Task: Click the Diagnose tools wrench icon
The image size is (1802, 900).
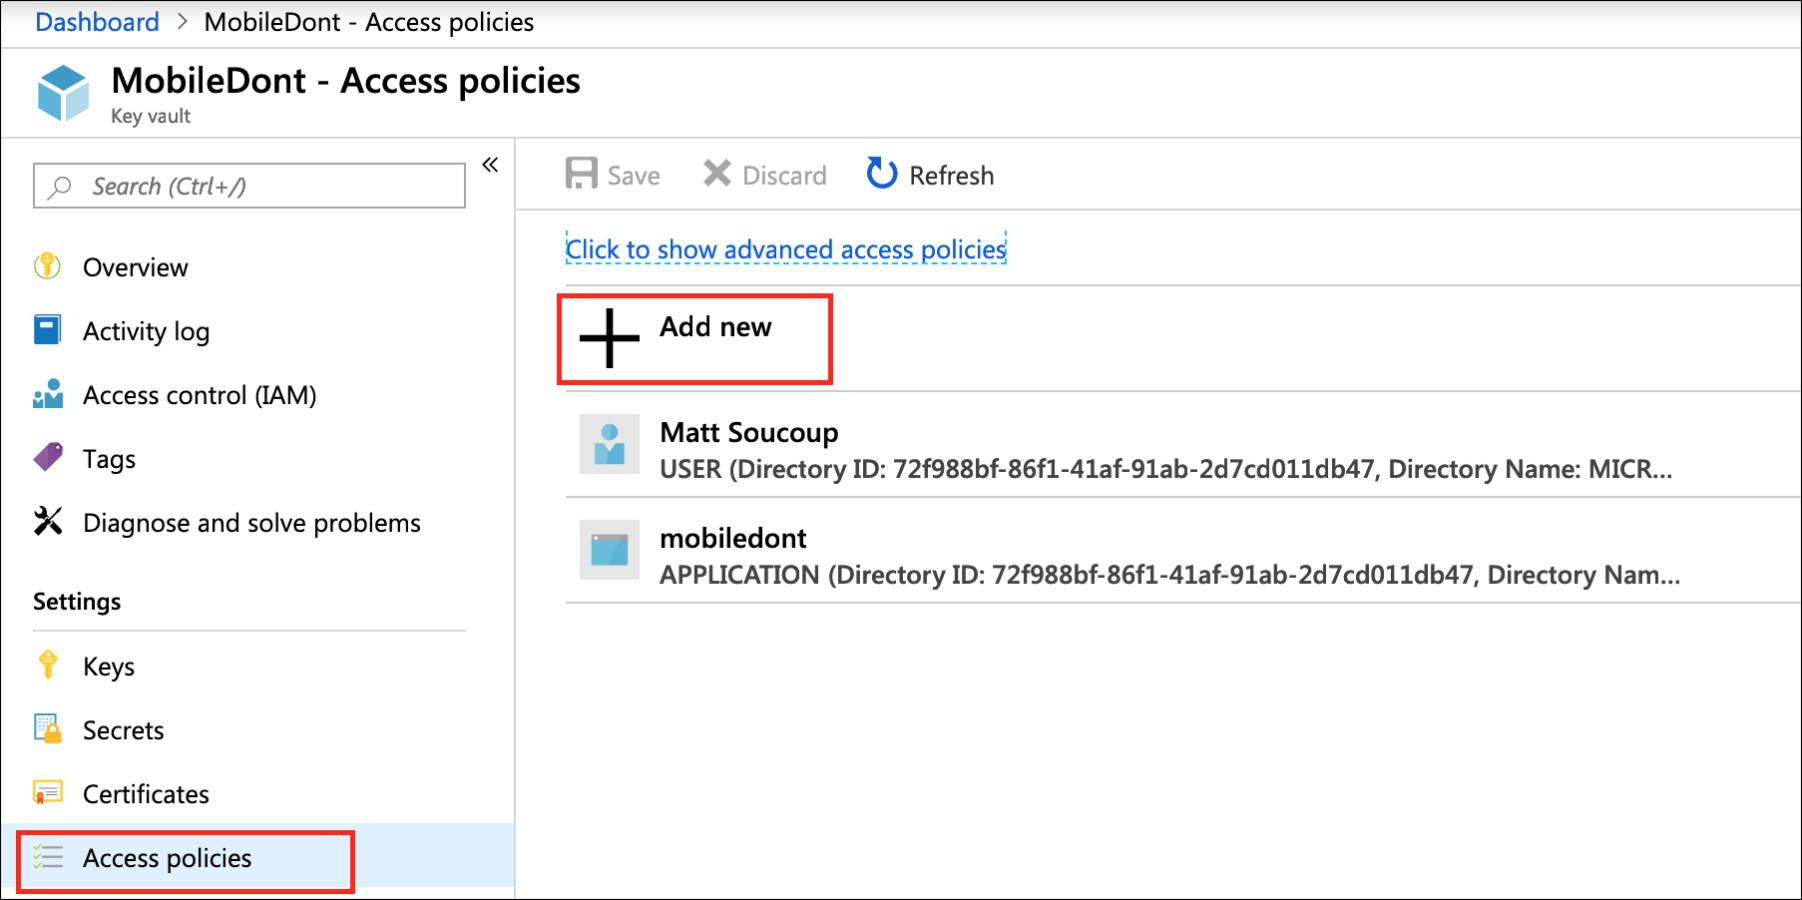Action: tap(48, 521)
